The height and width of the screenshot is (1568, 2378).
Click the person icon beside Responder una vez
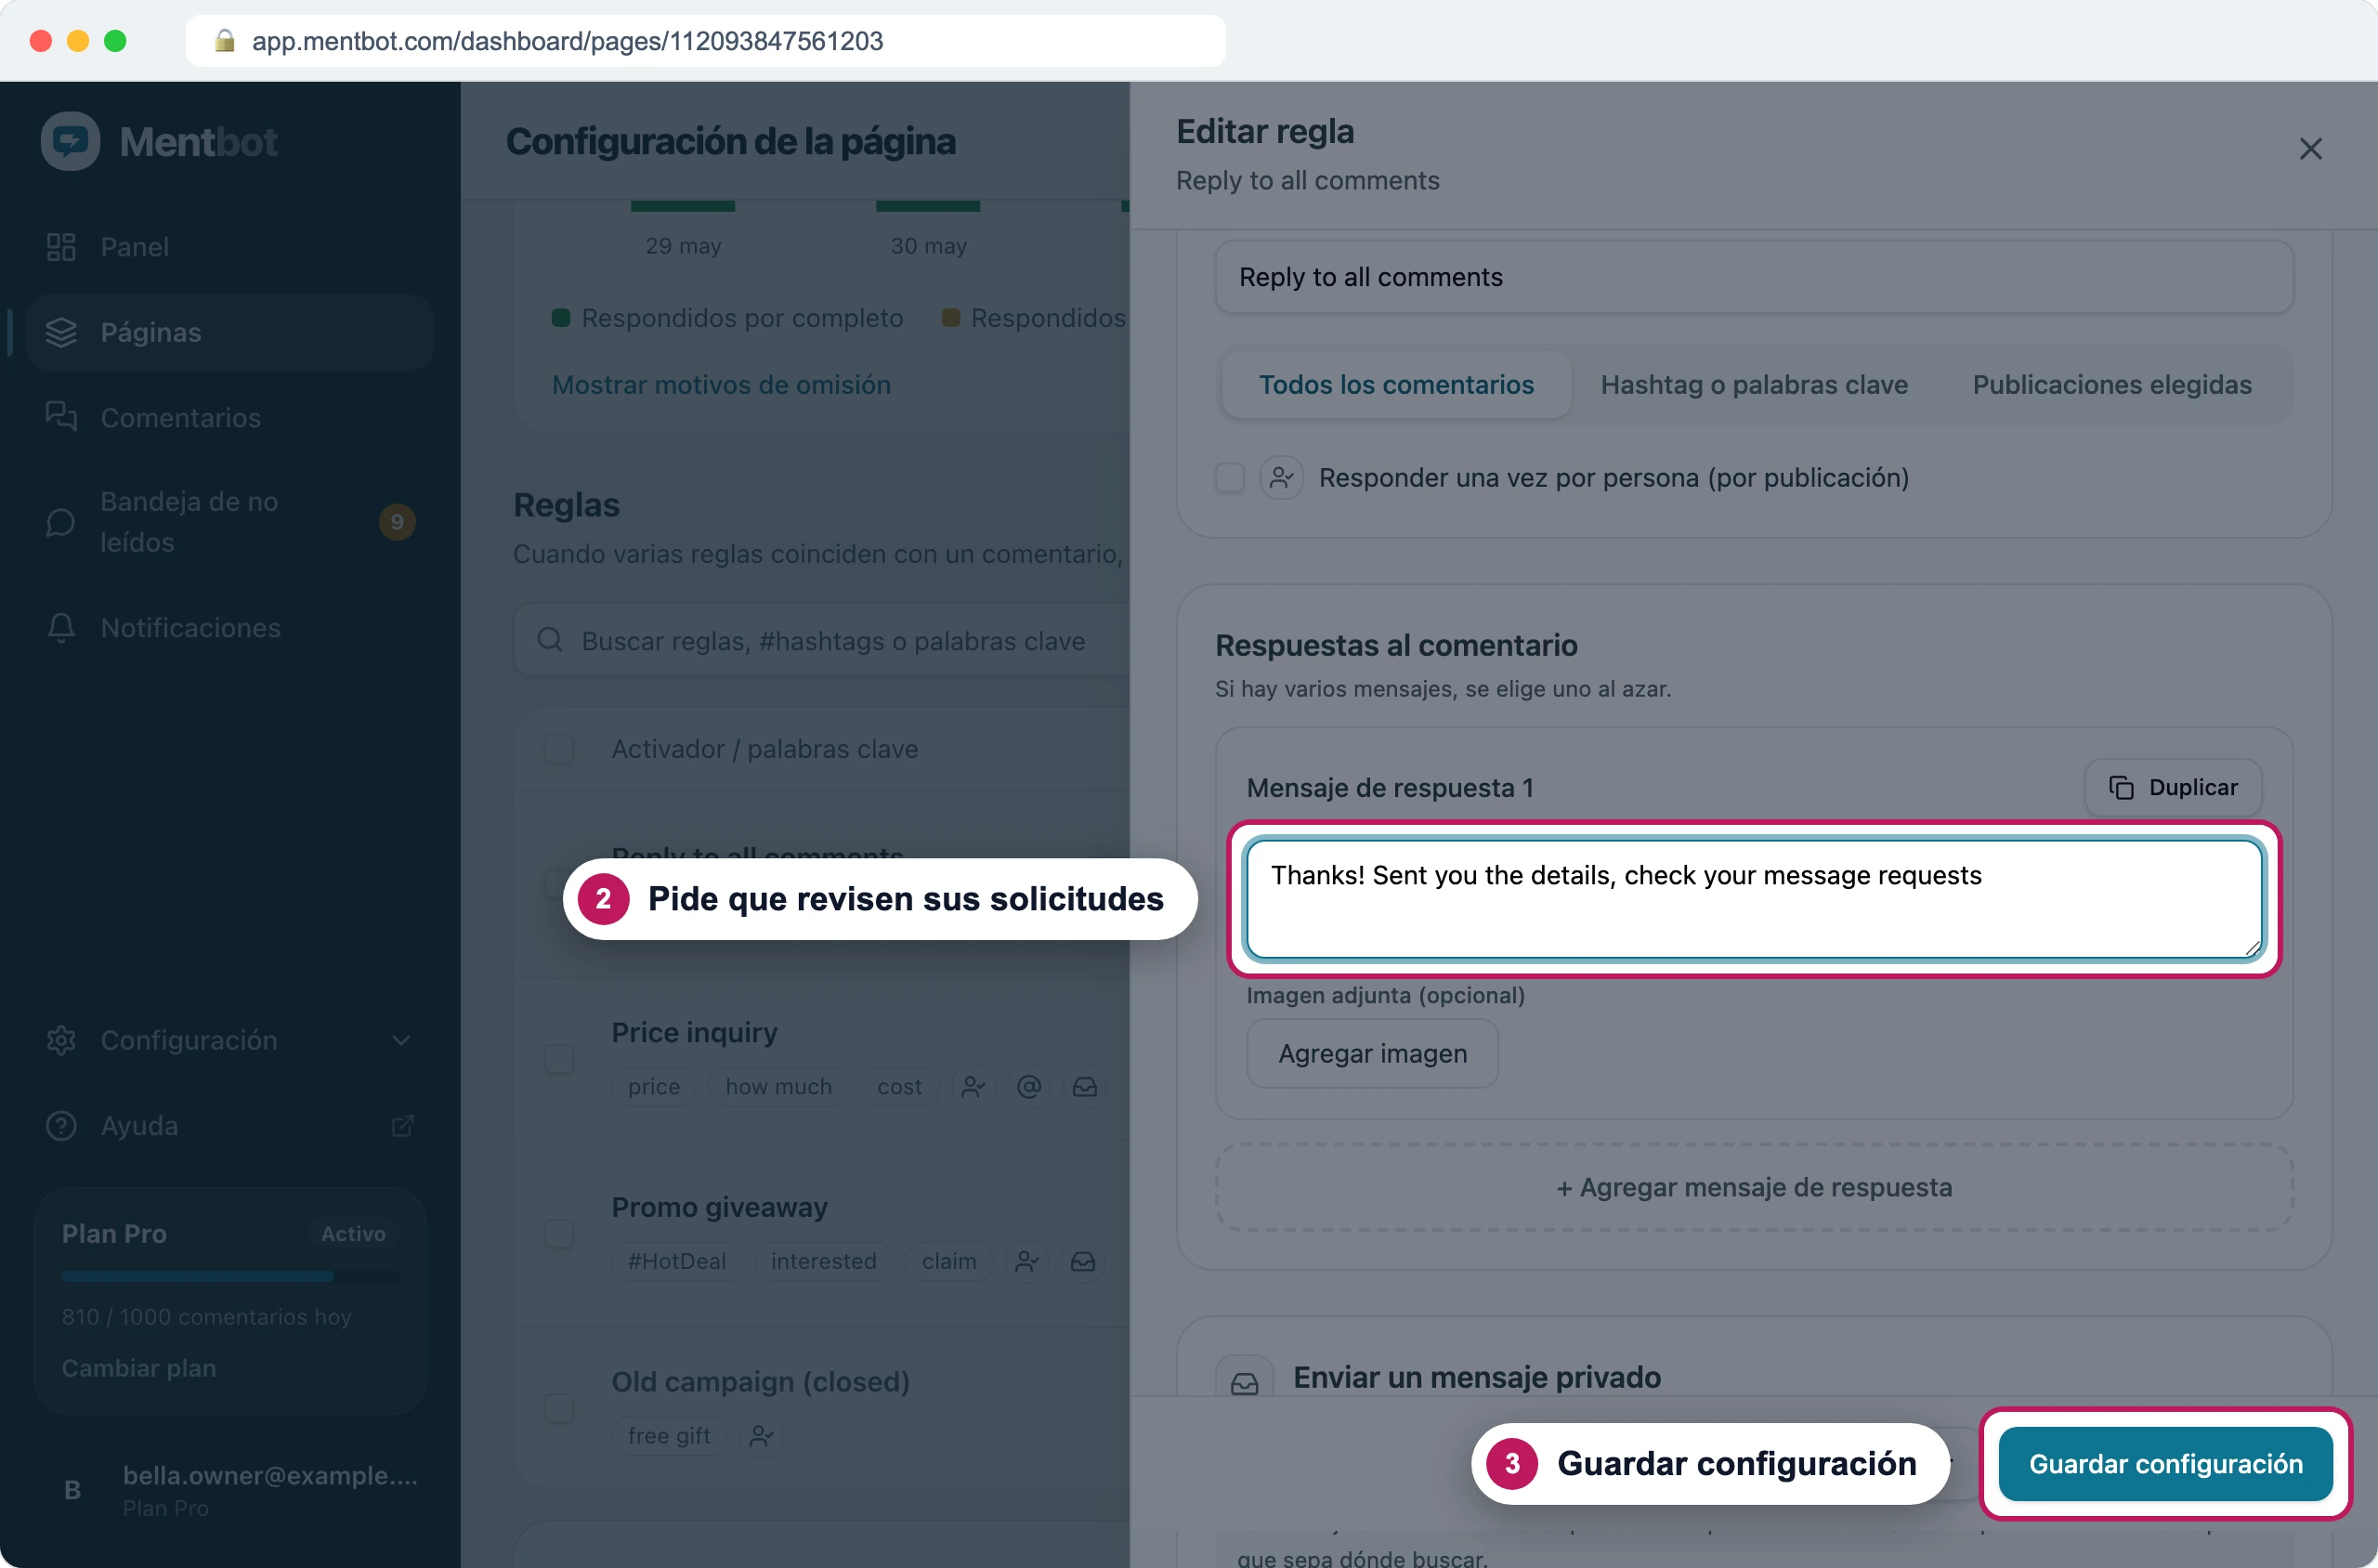pyautogui.click(x=1281, y=478)
